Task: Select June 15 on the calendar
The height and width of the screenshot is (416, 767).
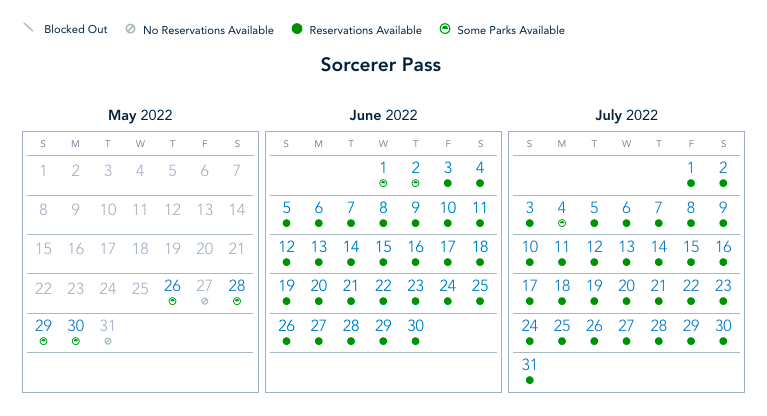Action: (x=383, y=247)
